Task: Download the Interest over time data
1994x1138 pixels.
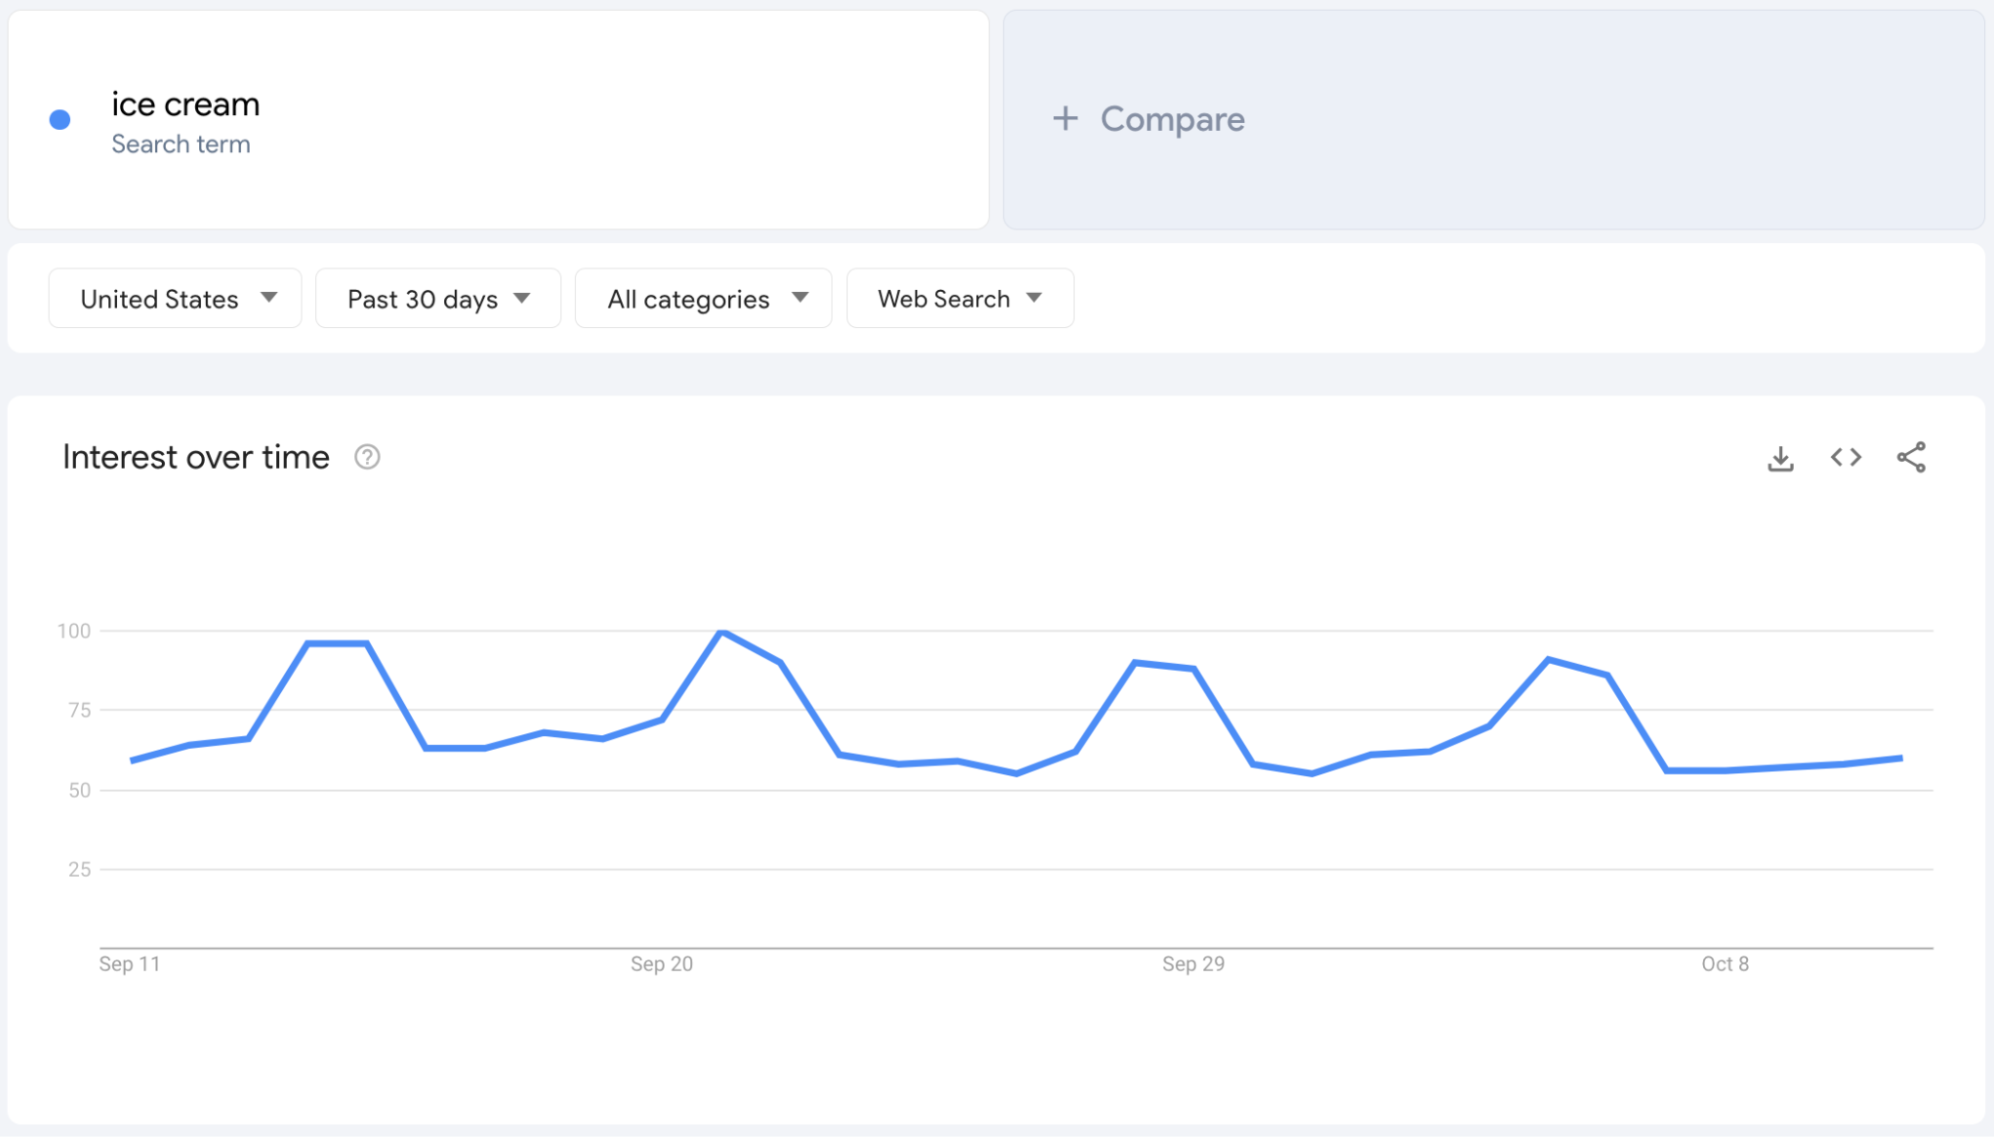Action: (x=1780, y=458)
